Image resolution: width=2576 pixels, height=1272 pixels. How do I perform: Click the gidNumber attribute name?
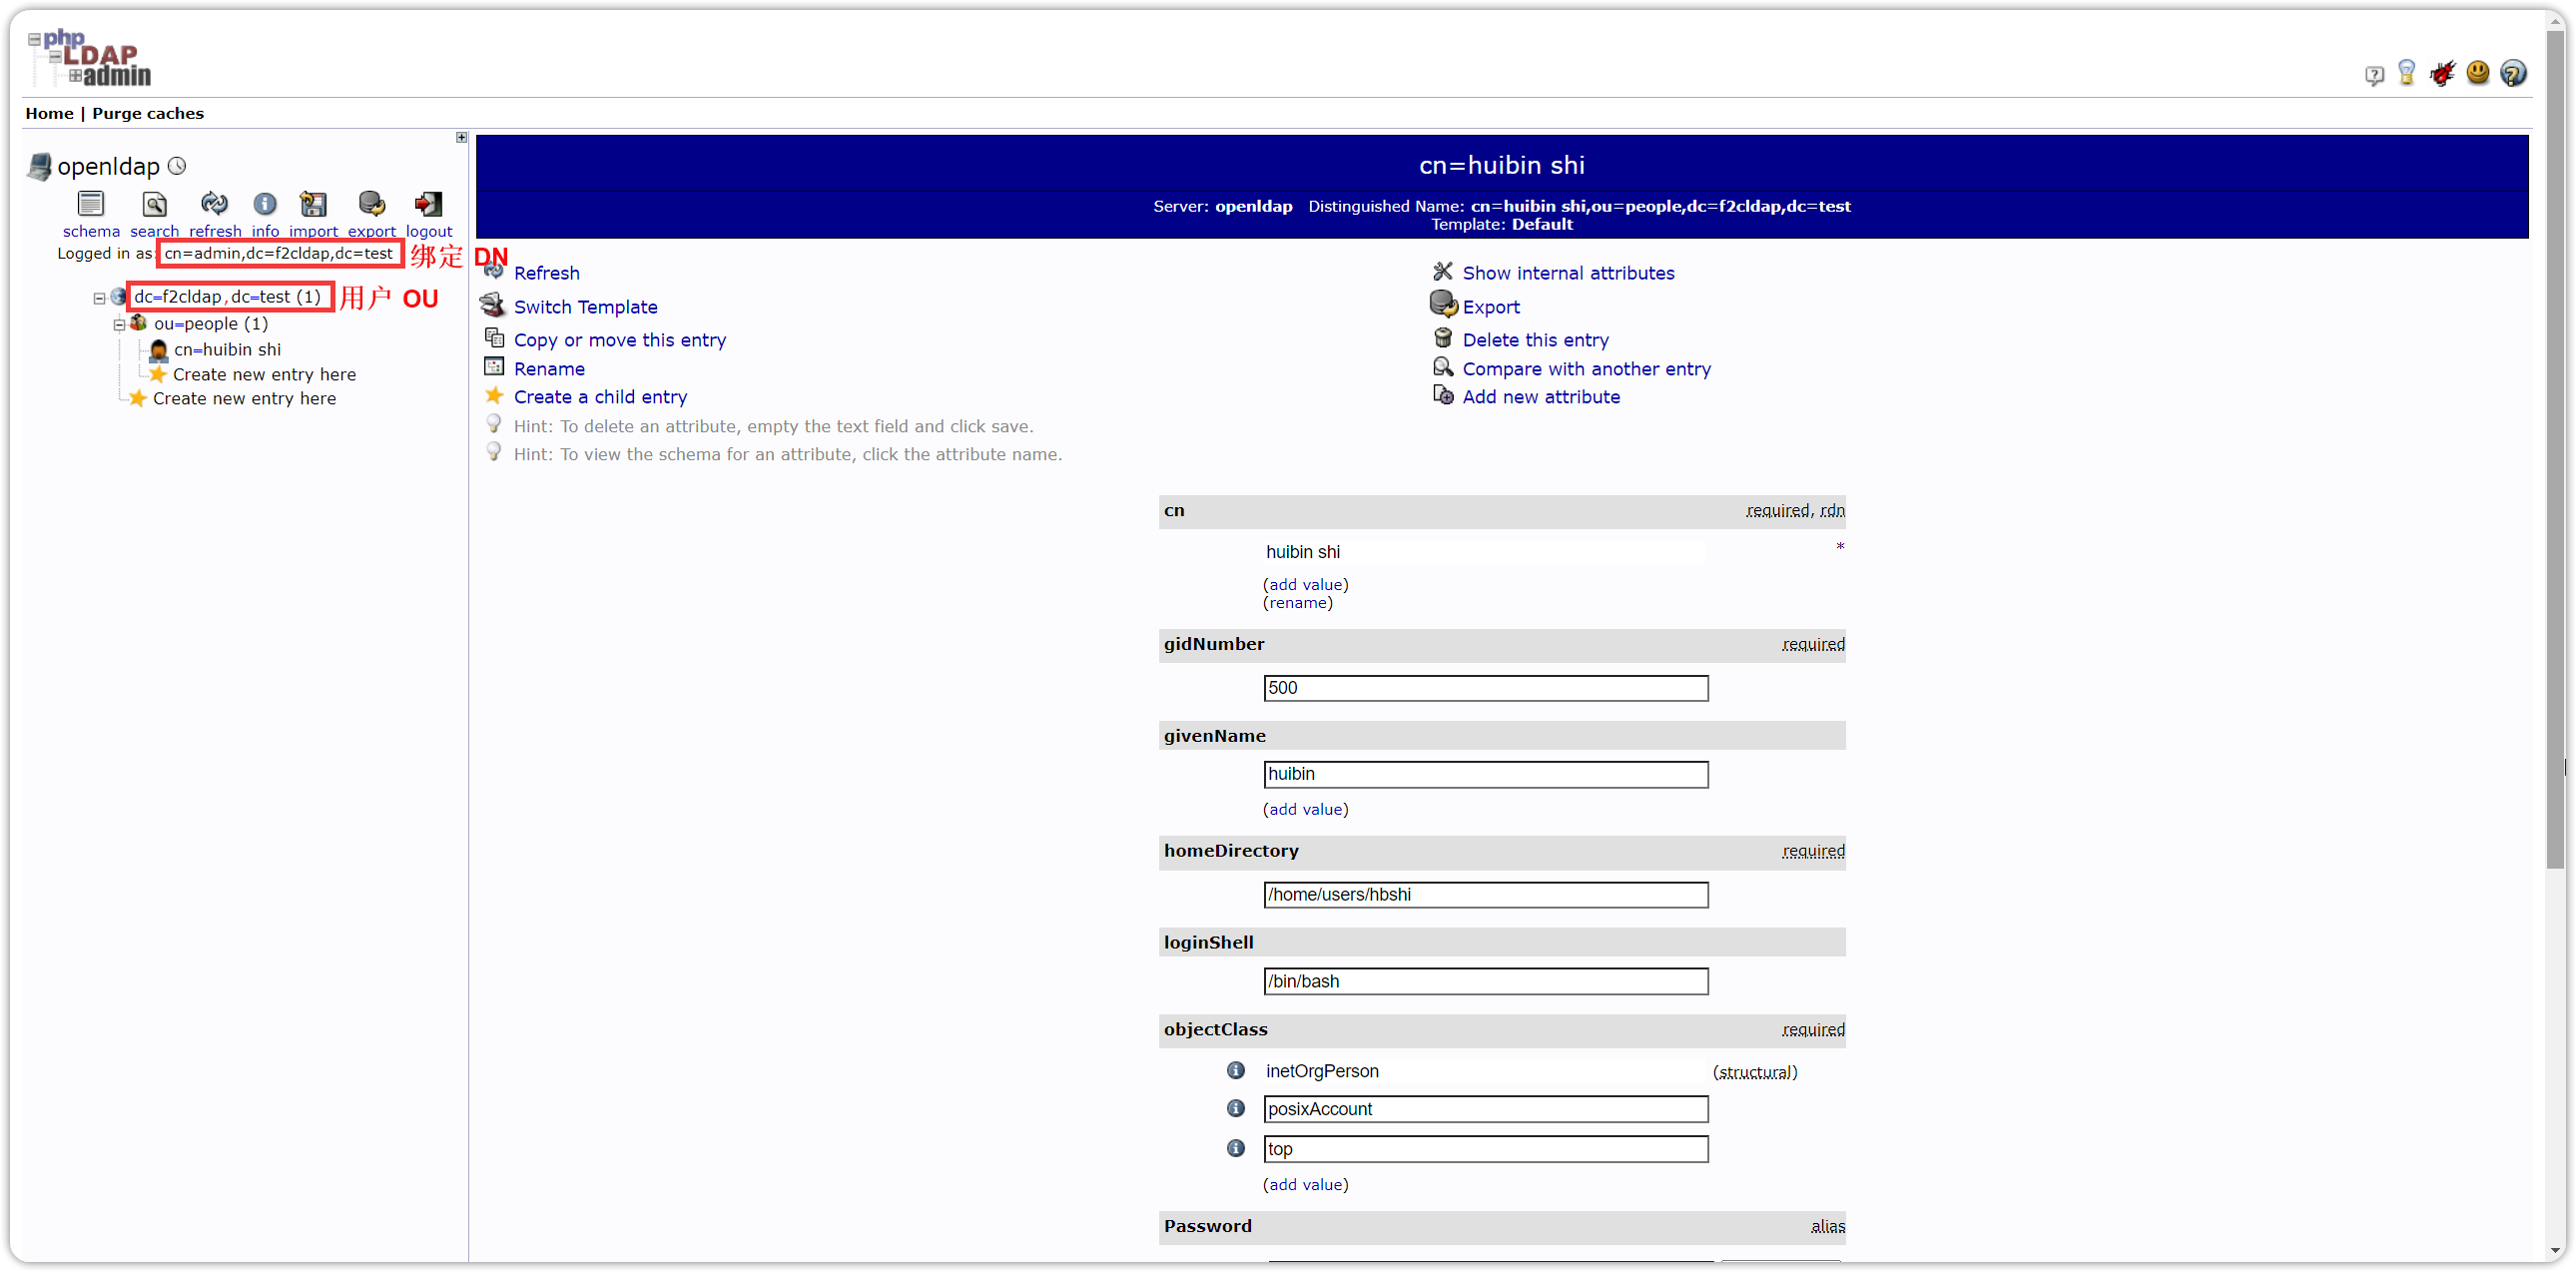1214,644
